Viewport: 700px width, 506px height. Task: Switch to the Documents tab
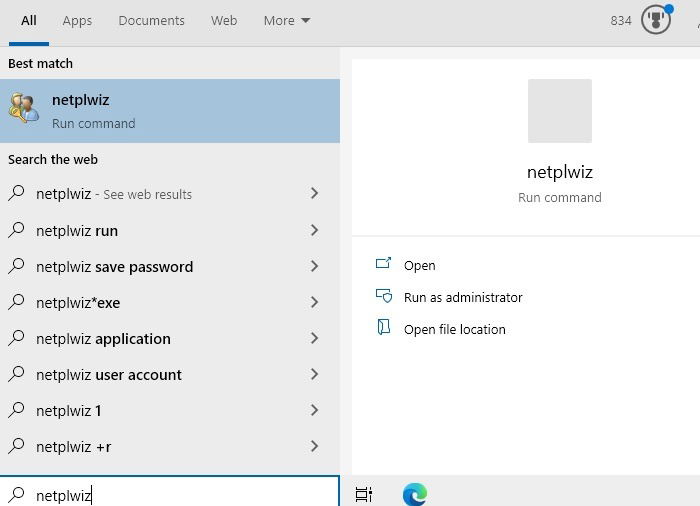151,21
